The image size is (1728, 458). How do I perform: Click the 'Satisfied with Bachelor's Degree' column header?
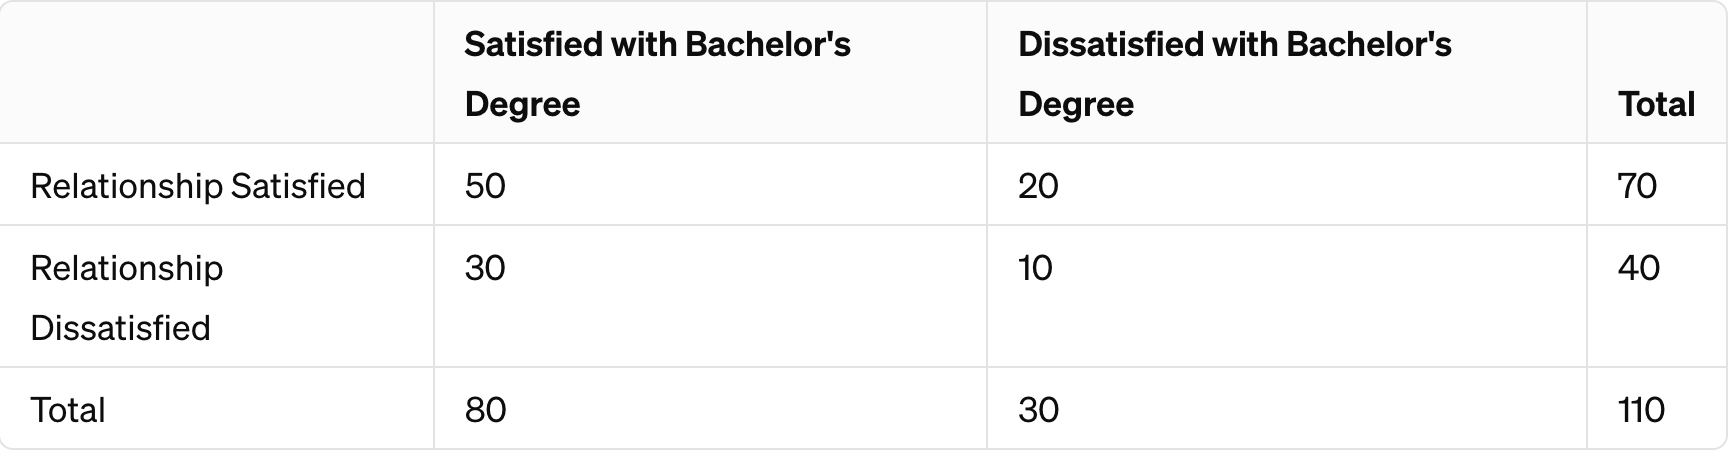(657, 74)
